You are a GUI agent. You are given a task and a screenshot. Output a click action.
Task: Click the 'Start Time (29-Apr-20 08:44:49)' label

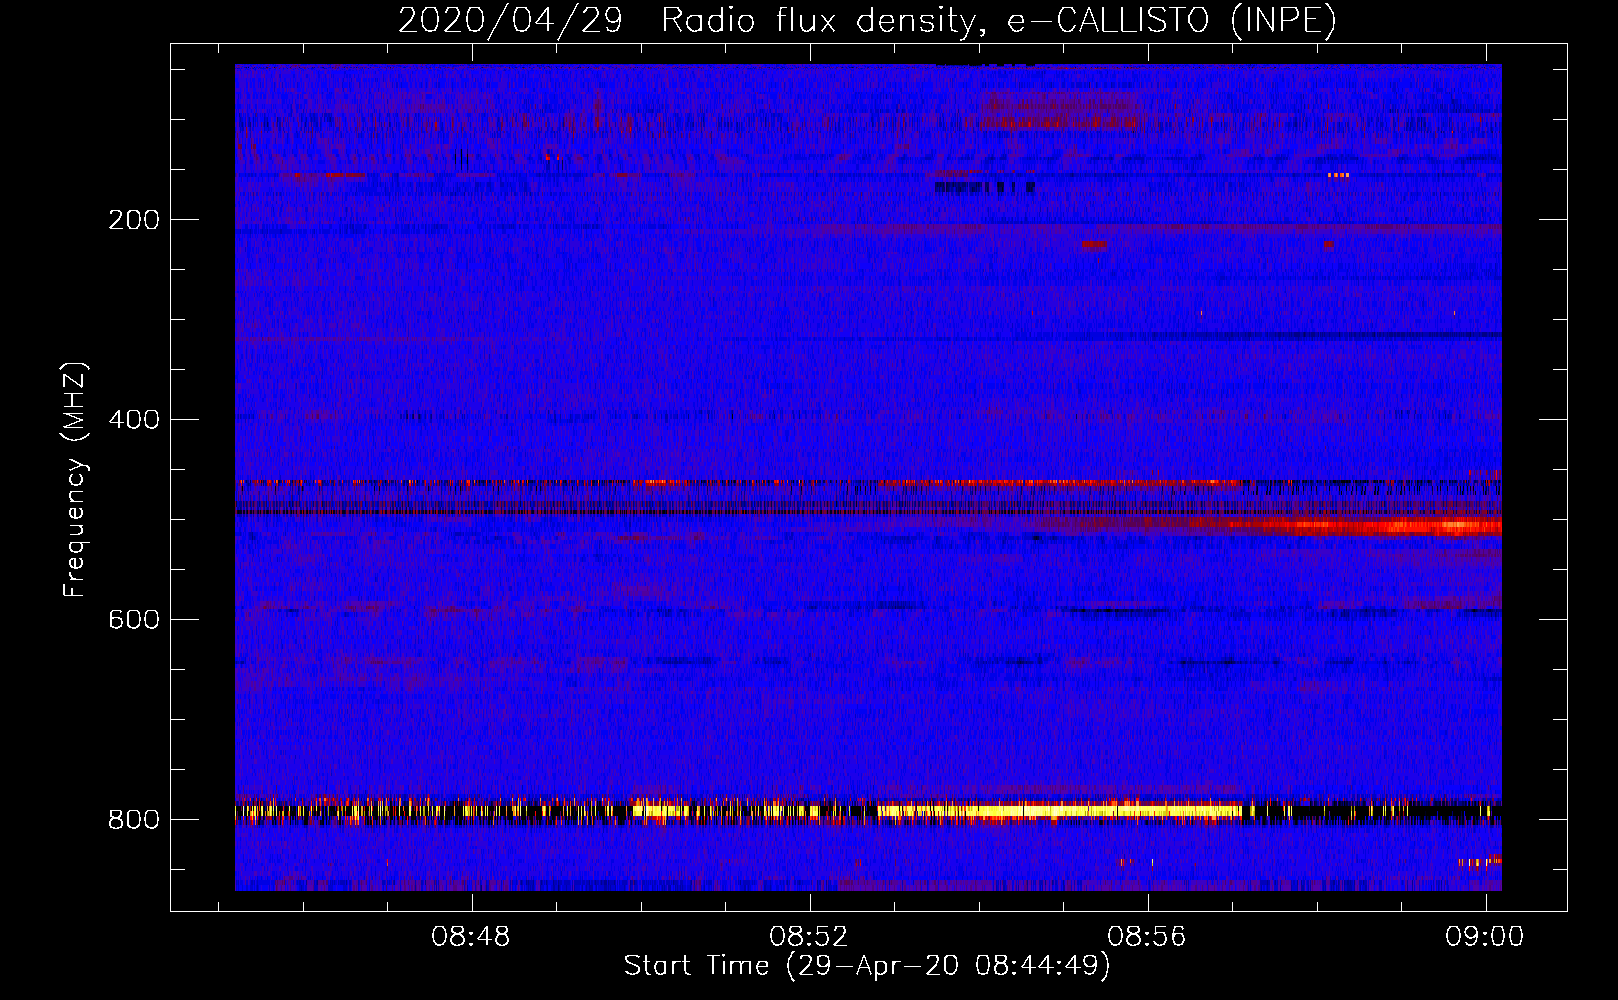(867, 966)
